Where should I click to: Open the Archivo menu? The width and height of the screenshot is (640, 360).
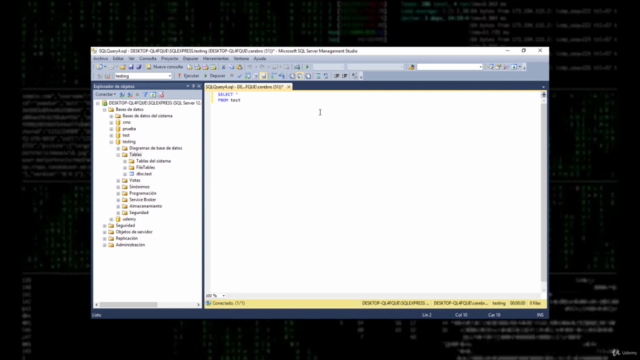tap(100, 58)
